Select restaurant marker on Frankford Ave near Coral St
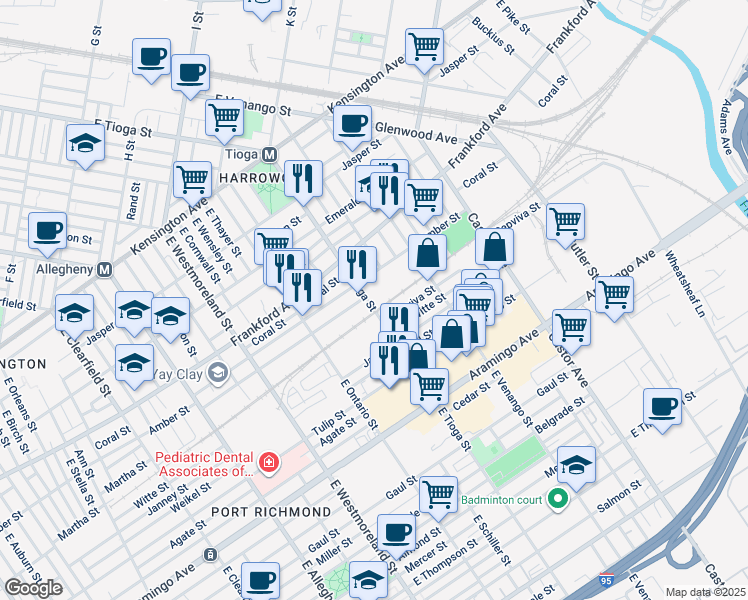This screenshot has height=600, width=748. click(x=302, y=291)
